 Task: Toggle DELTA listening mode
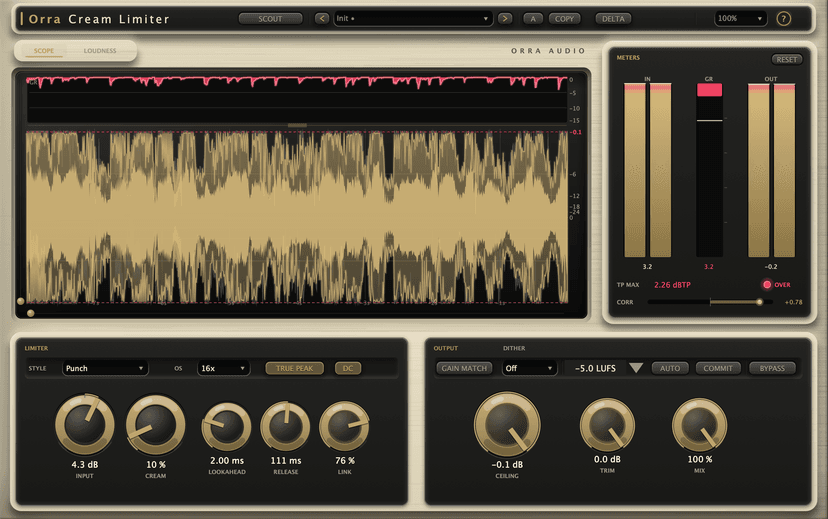pyautogui.click(x=613, y=18)
